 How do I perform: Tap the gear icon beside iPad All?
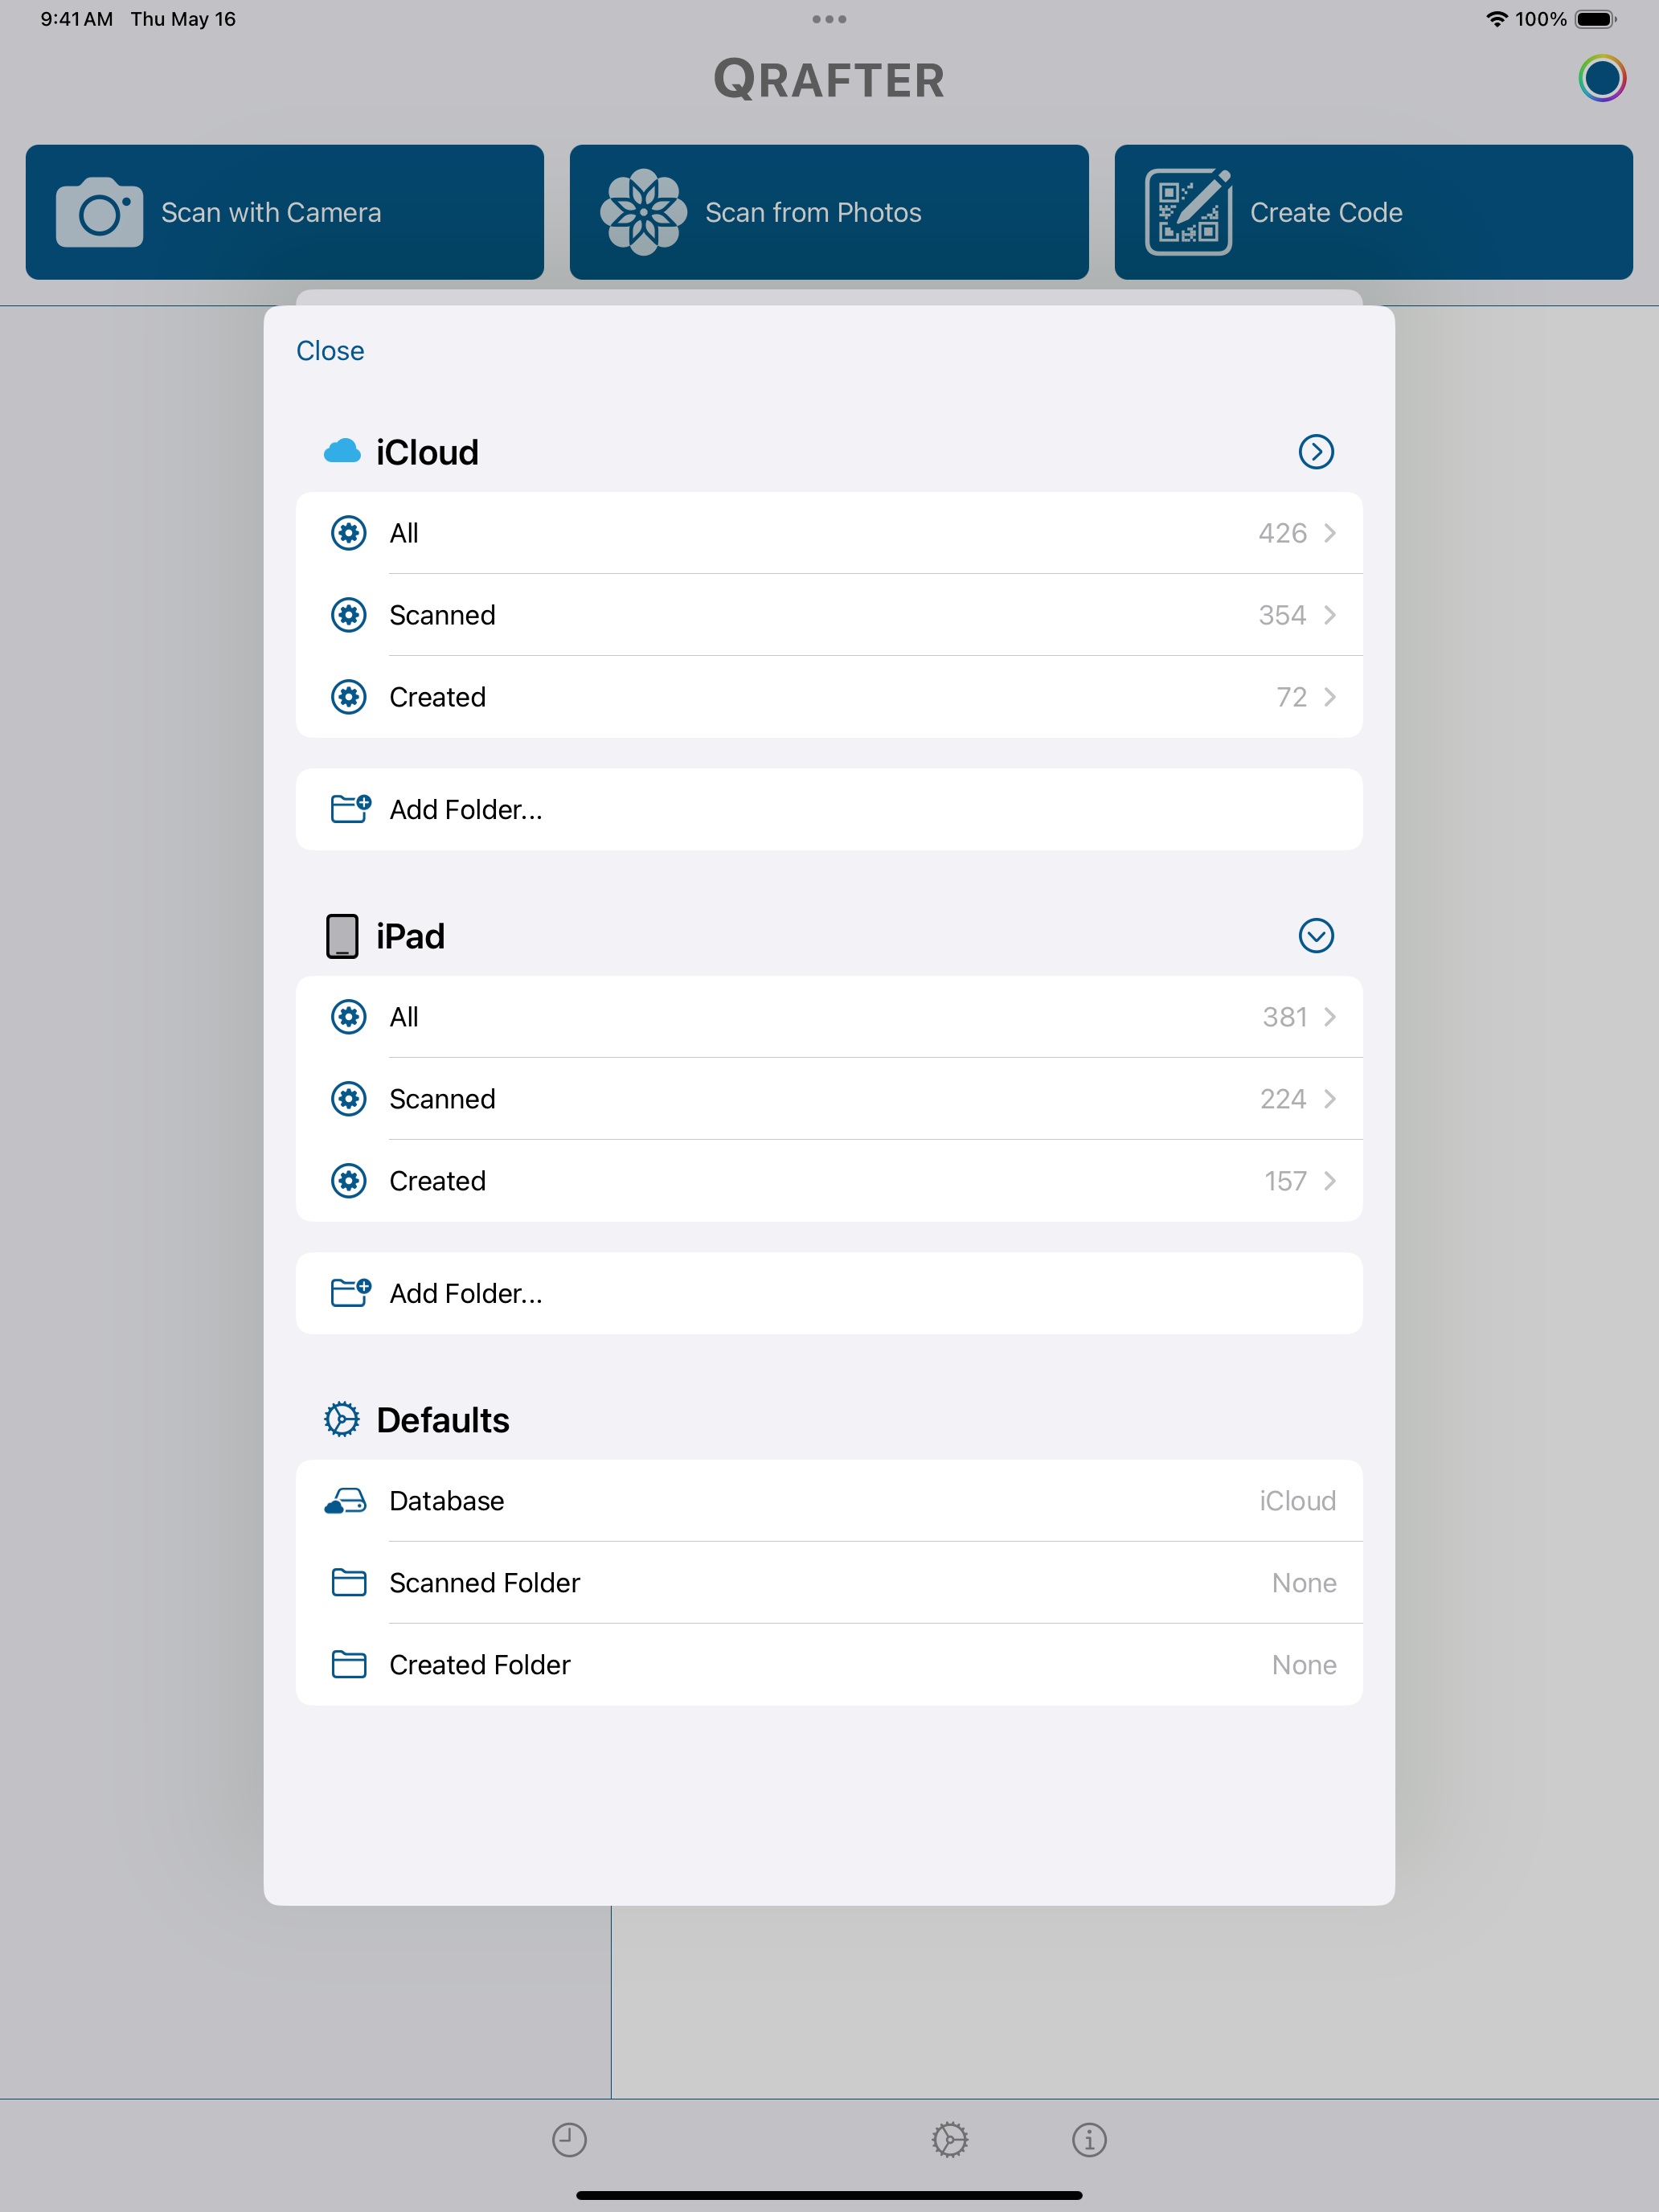[348, 1017]
